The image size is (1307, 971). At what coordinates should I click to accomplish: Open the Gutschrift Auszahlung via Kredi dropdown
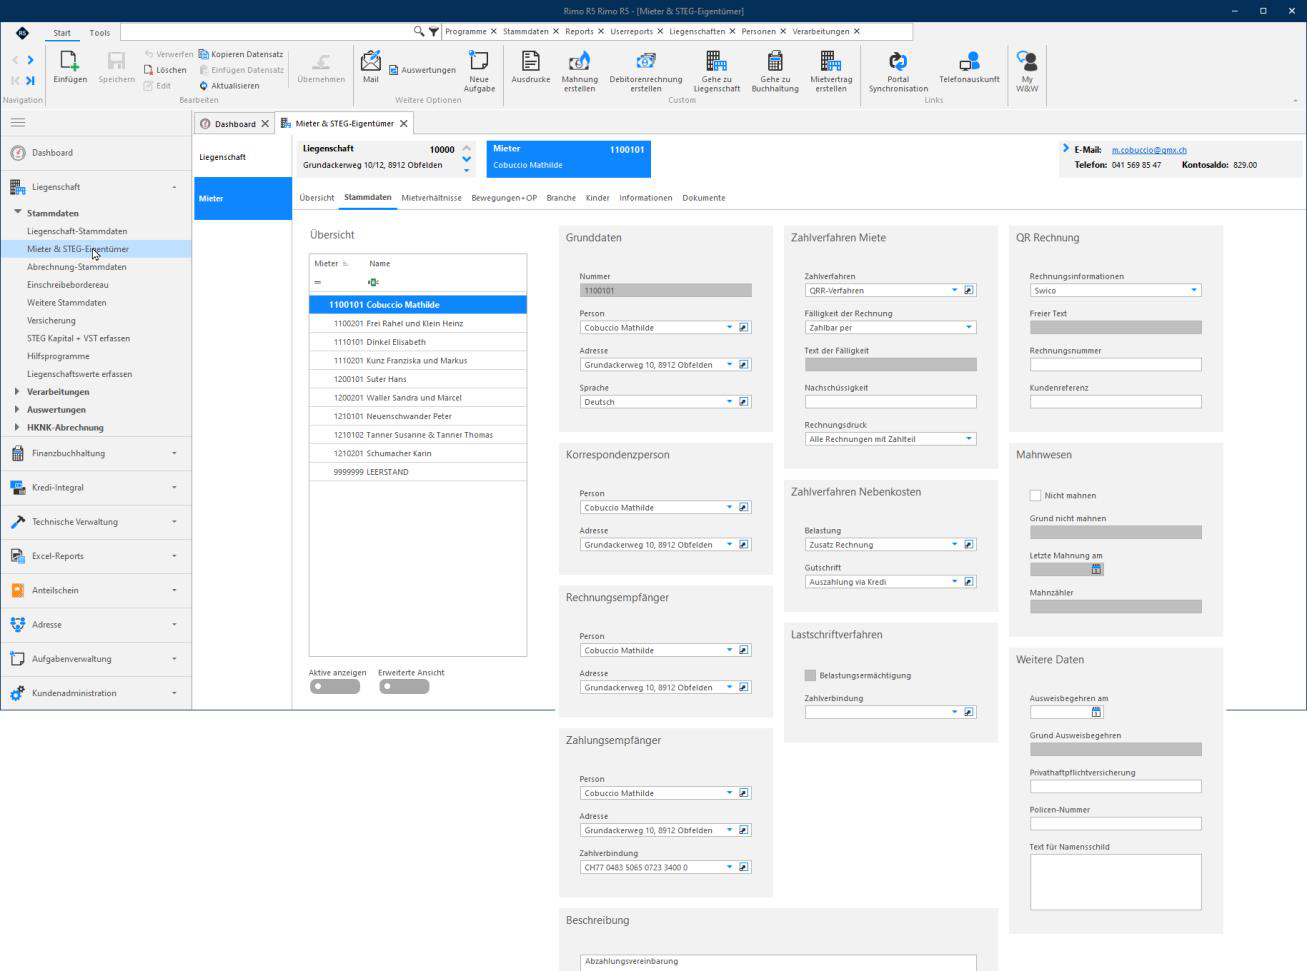point(954,582)
